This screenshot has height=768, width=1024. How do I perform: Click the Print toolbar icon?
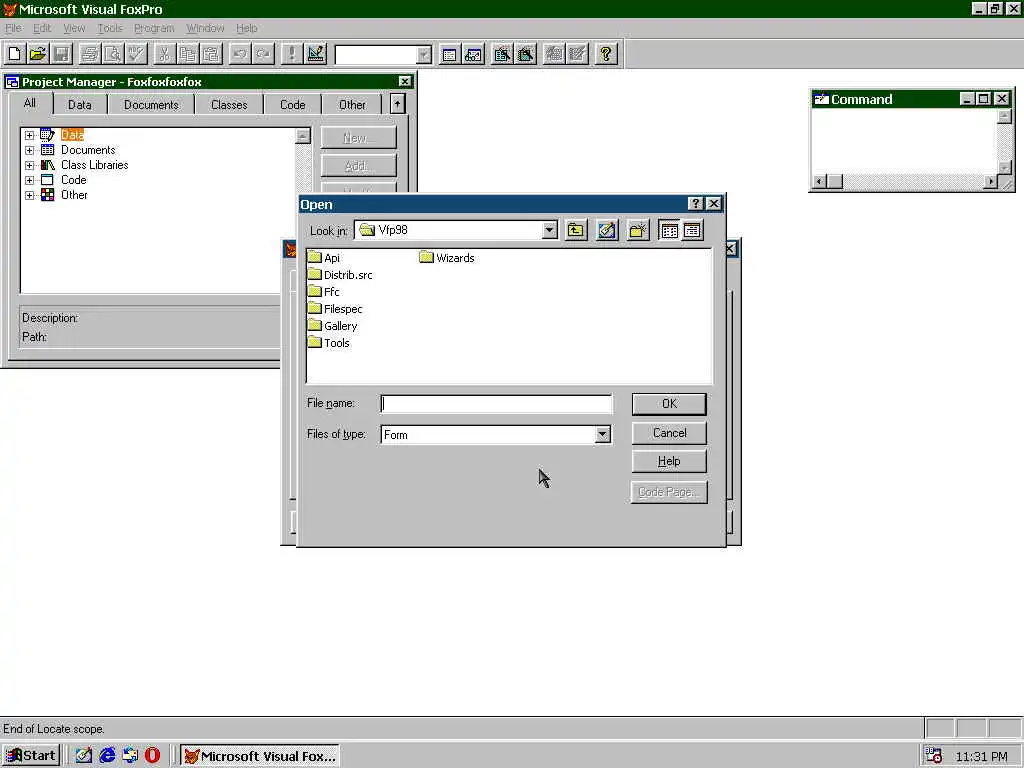(89, 54)
